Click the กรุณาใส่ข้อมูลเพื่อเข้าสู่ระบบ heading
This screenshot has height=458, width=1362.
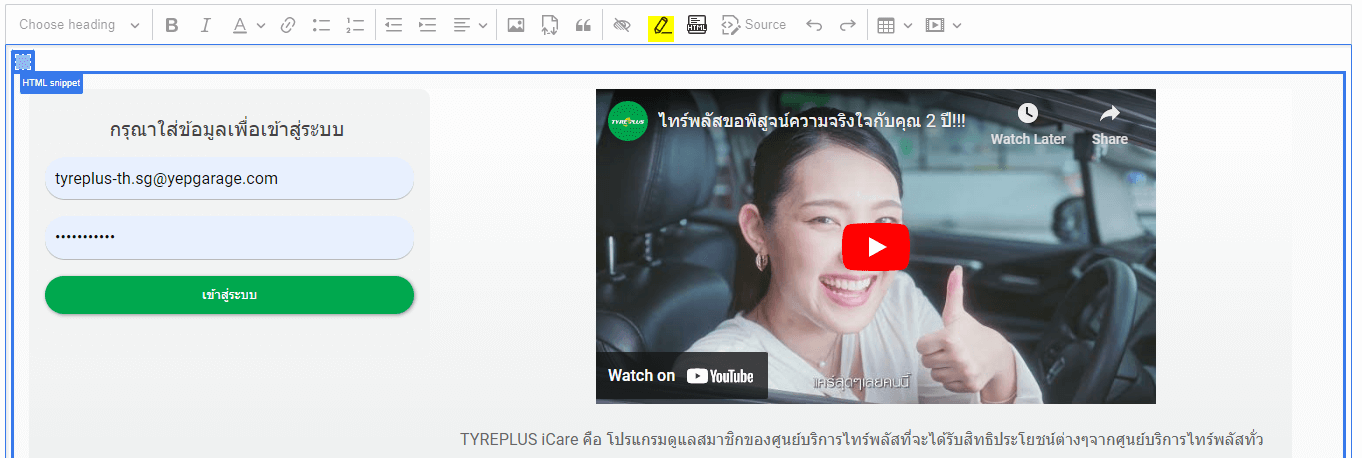(229, 129)
